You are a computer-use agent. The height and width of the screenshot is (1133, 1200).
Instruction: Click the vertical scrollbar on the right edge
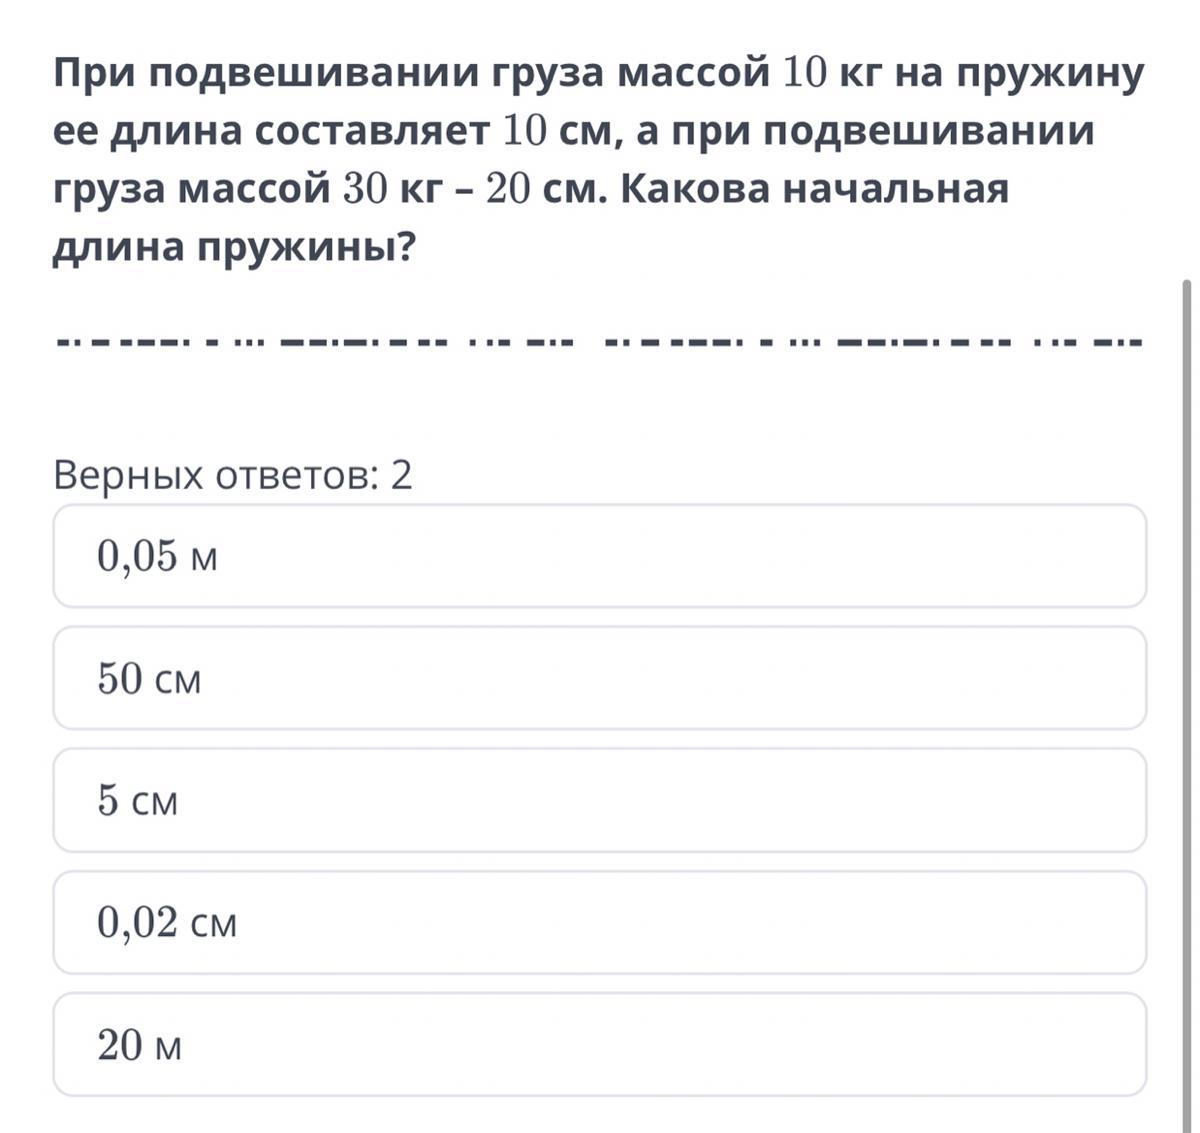tap(1187, 600)
